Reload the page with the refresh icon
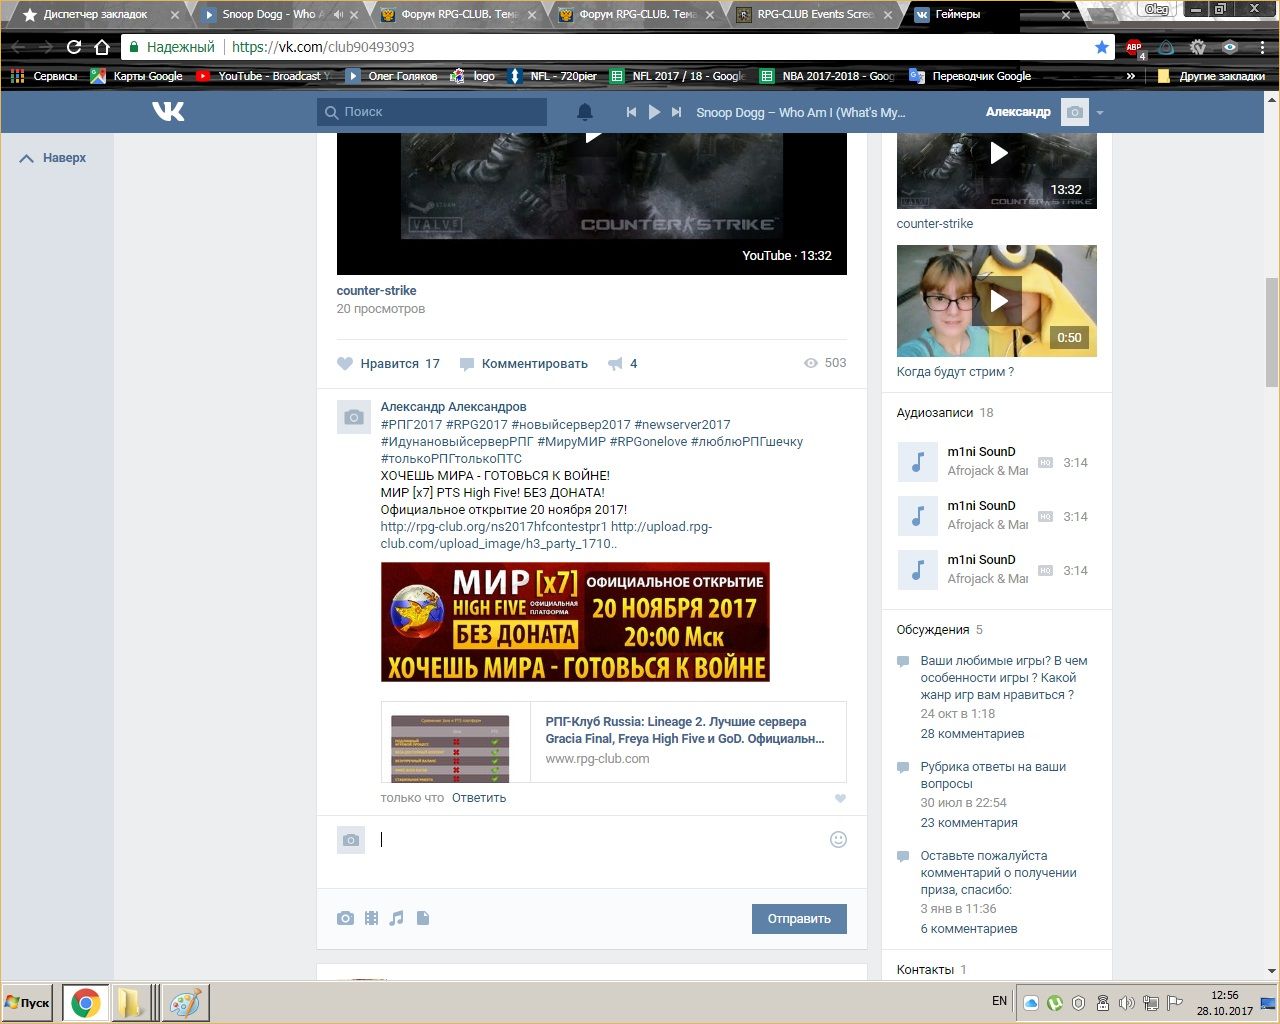Screen dimensions: 1280x1024 pos(74,47)
